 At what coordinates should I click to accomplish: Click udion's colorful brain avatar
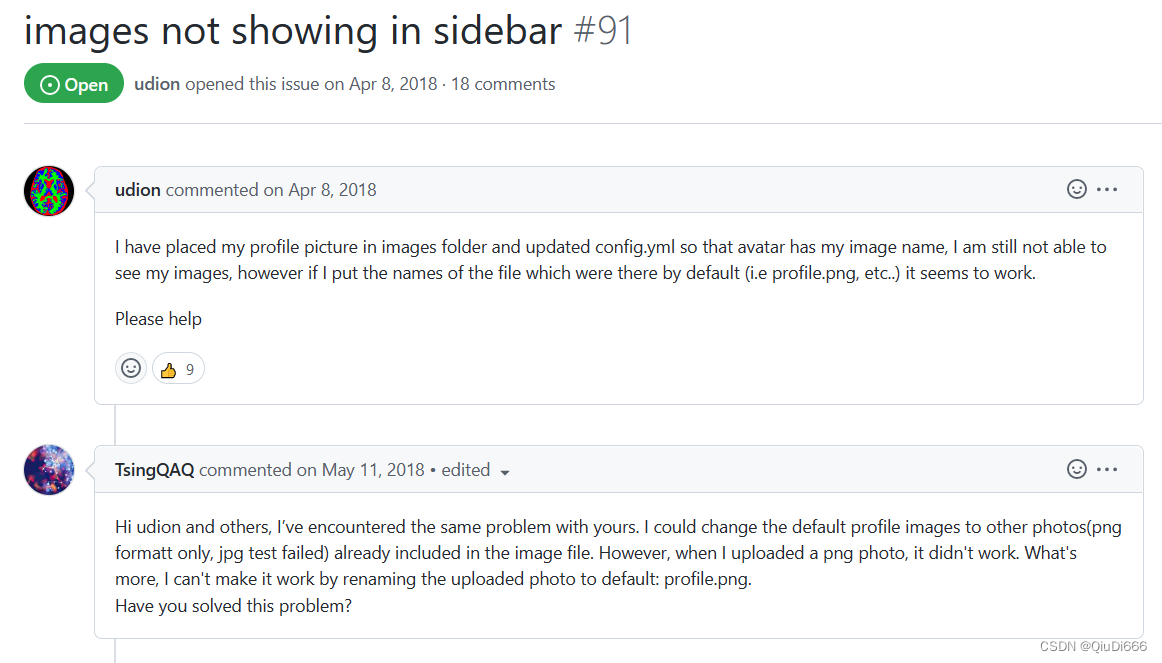(x=49, y=191)
